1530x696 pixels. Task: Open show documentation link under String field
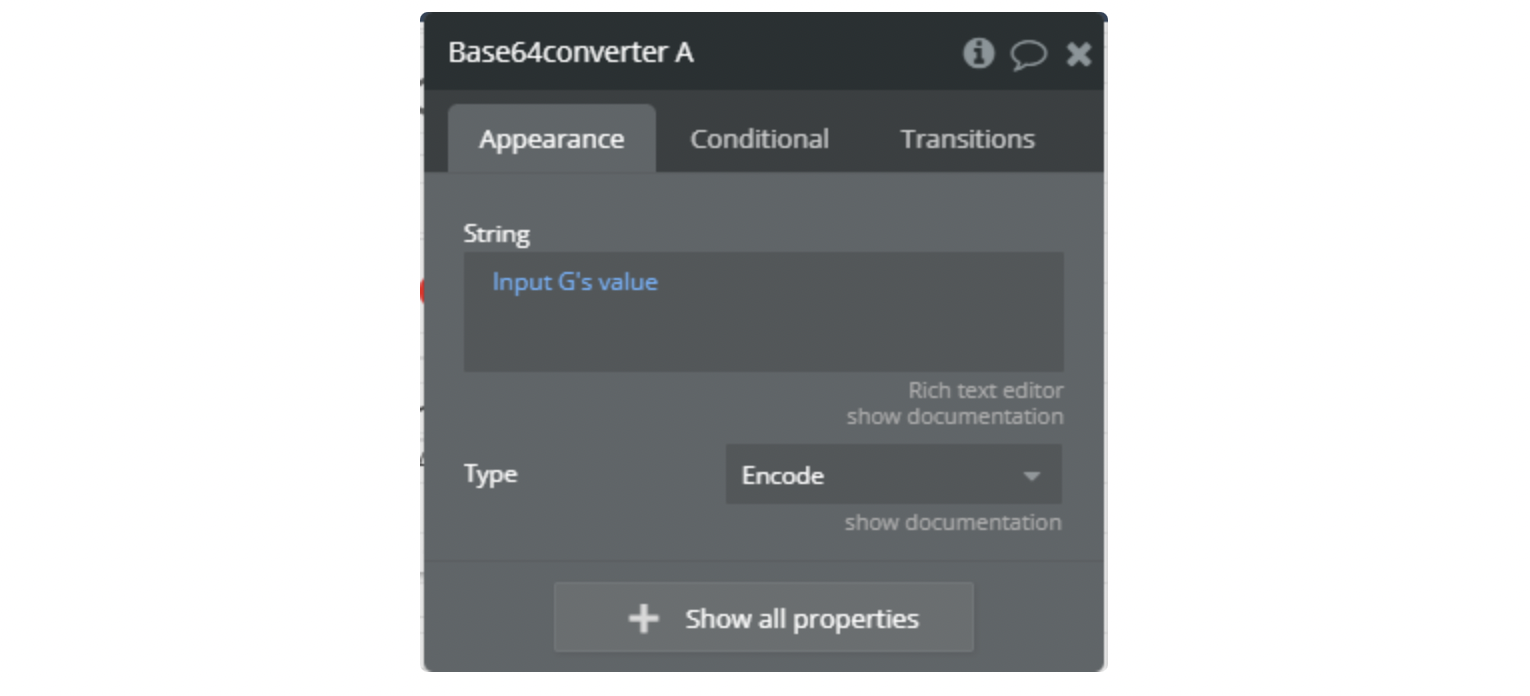[x=954, y=416]
